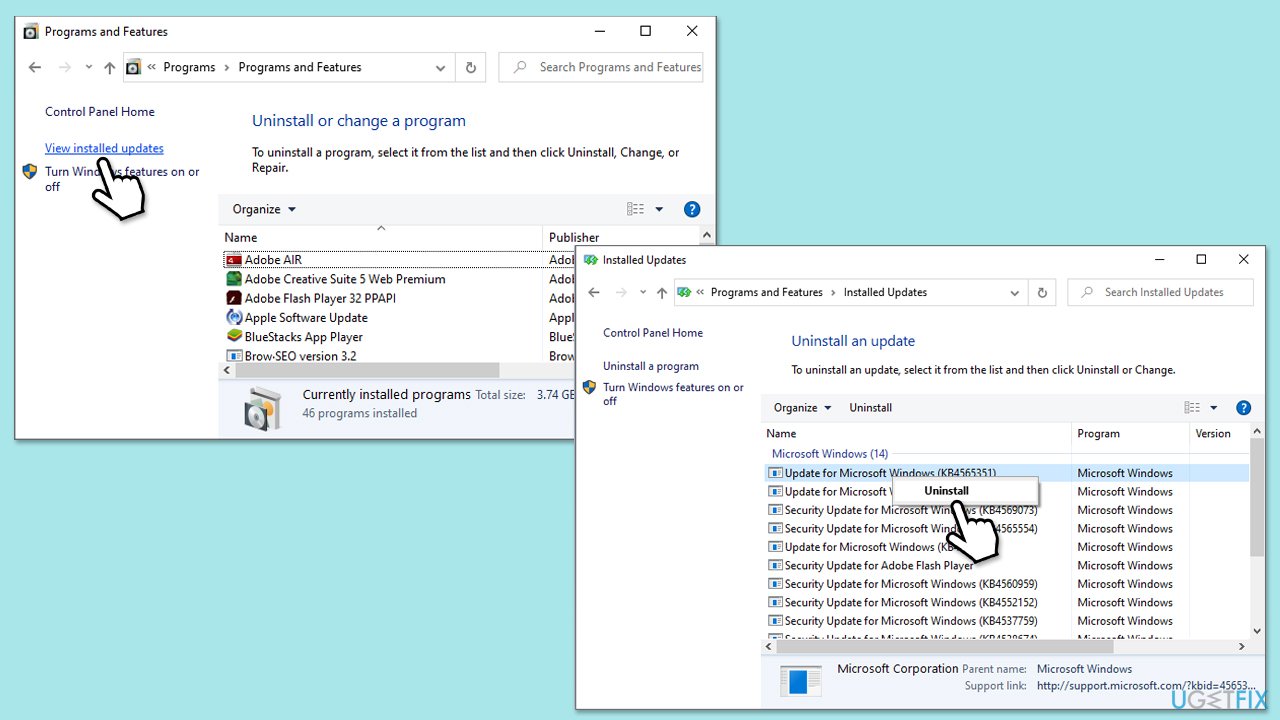Open view options arrow in Installed Updates
The width and height of the screenshot is (1280, 720).
pos(1214,407)
